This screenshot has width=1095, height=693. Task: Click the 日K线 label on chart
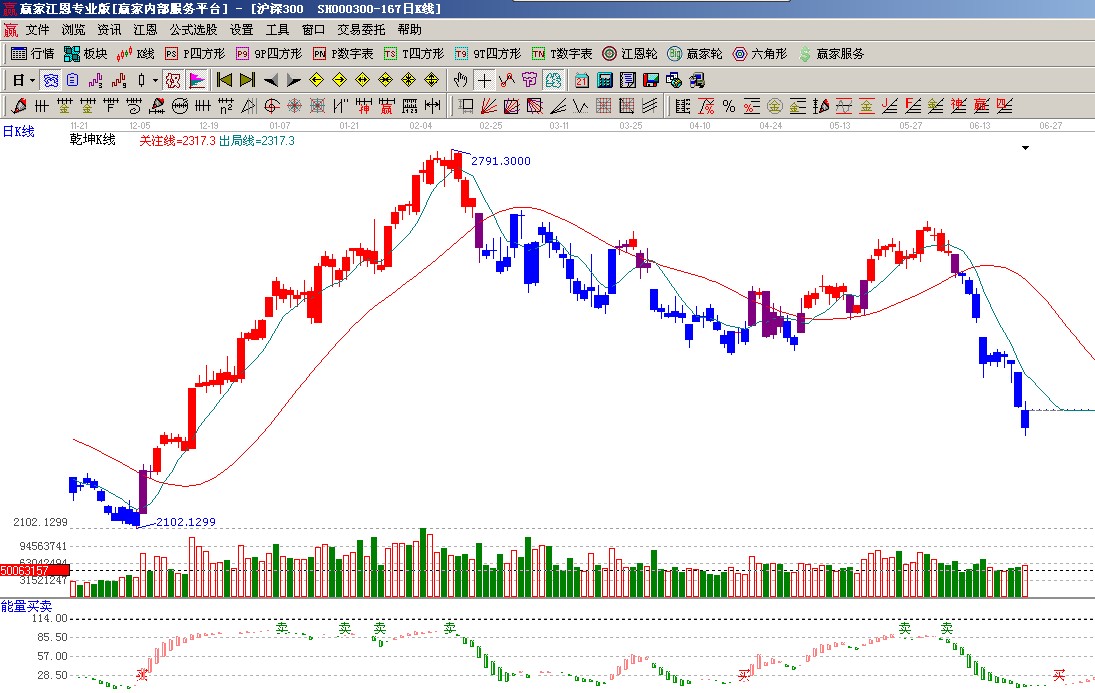pyautogui.click(x=18, y=131)
